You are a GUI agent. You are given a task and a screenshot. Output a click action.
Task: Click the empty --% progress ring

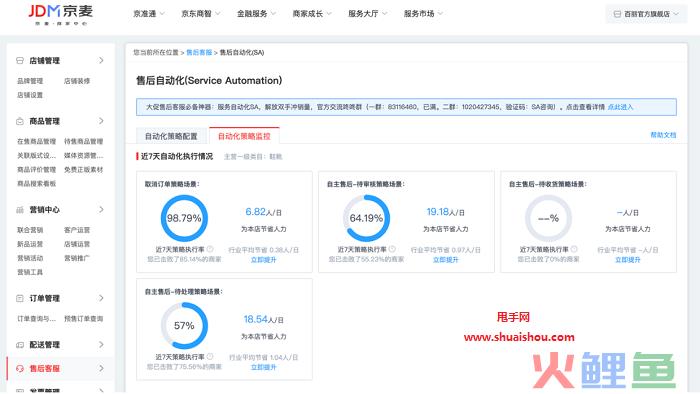point(549,218)
